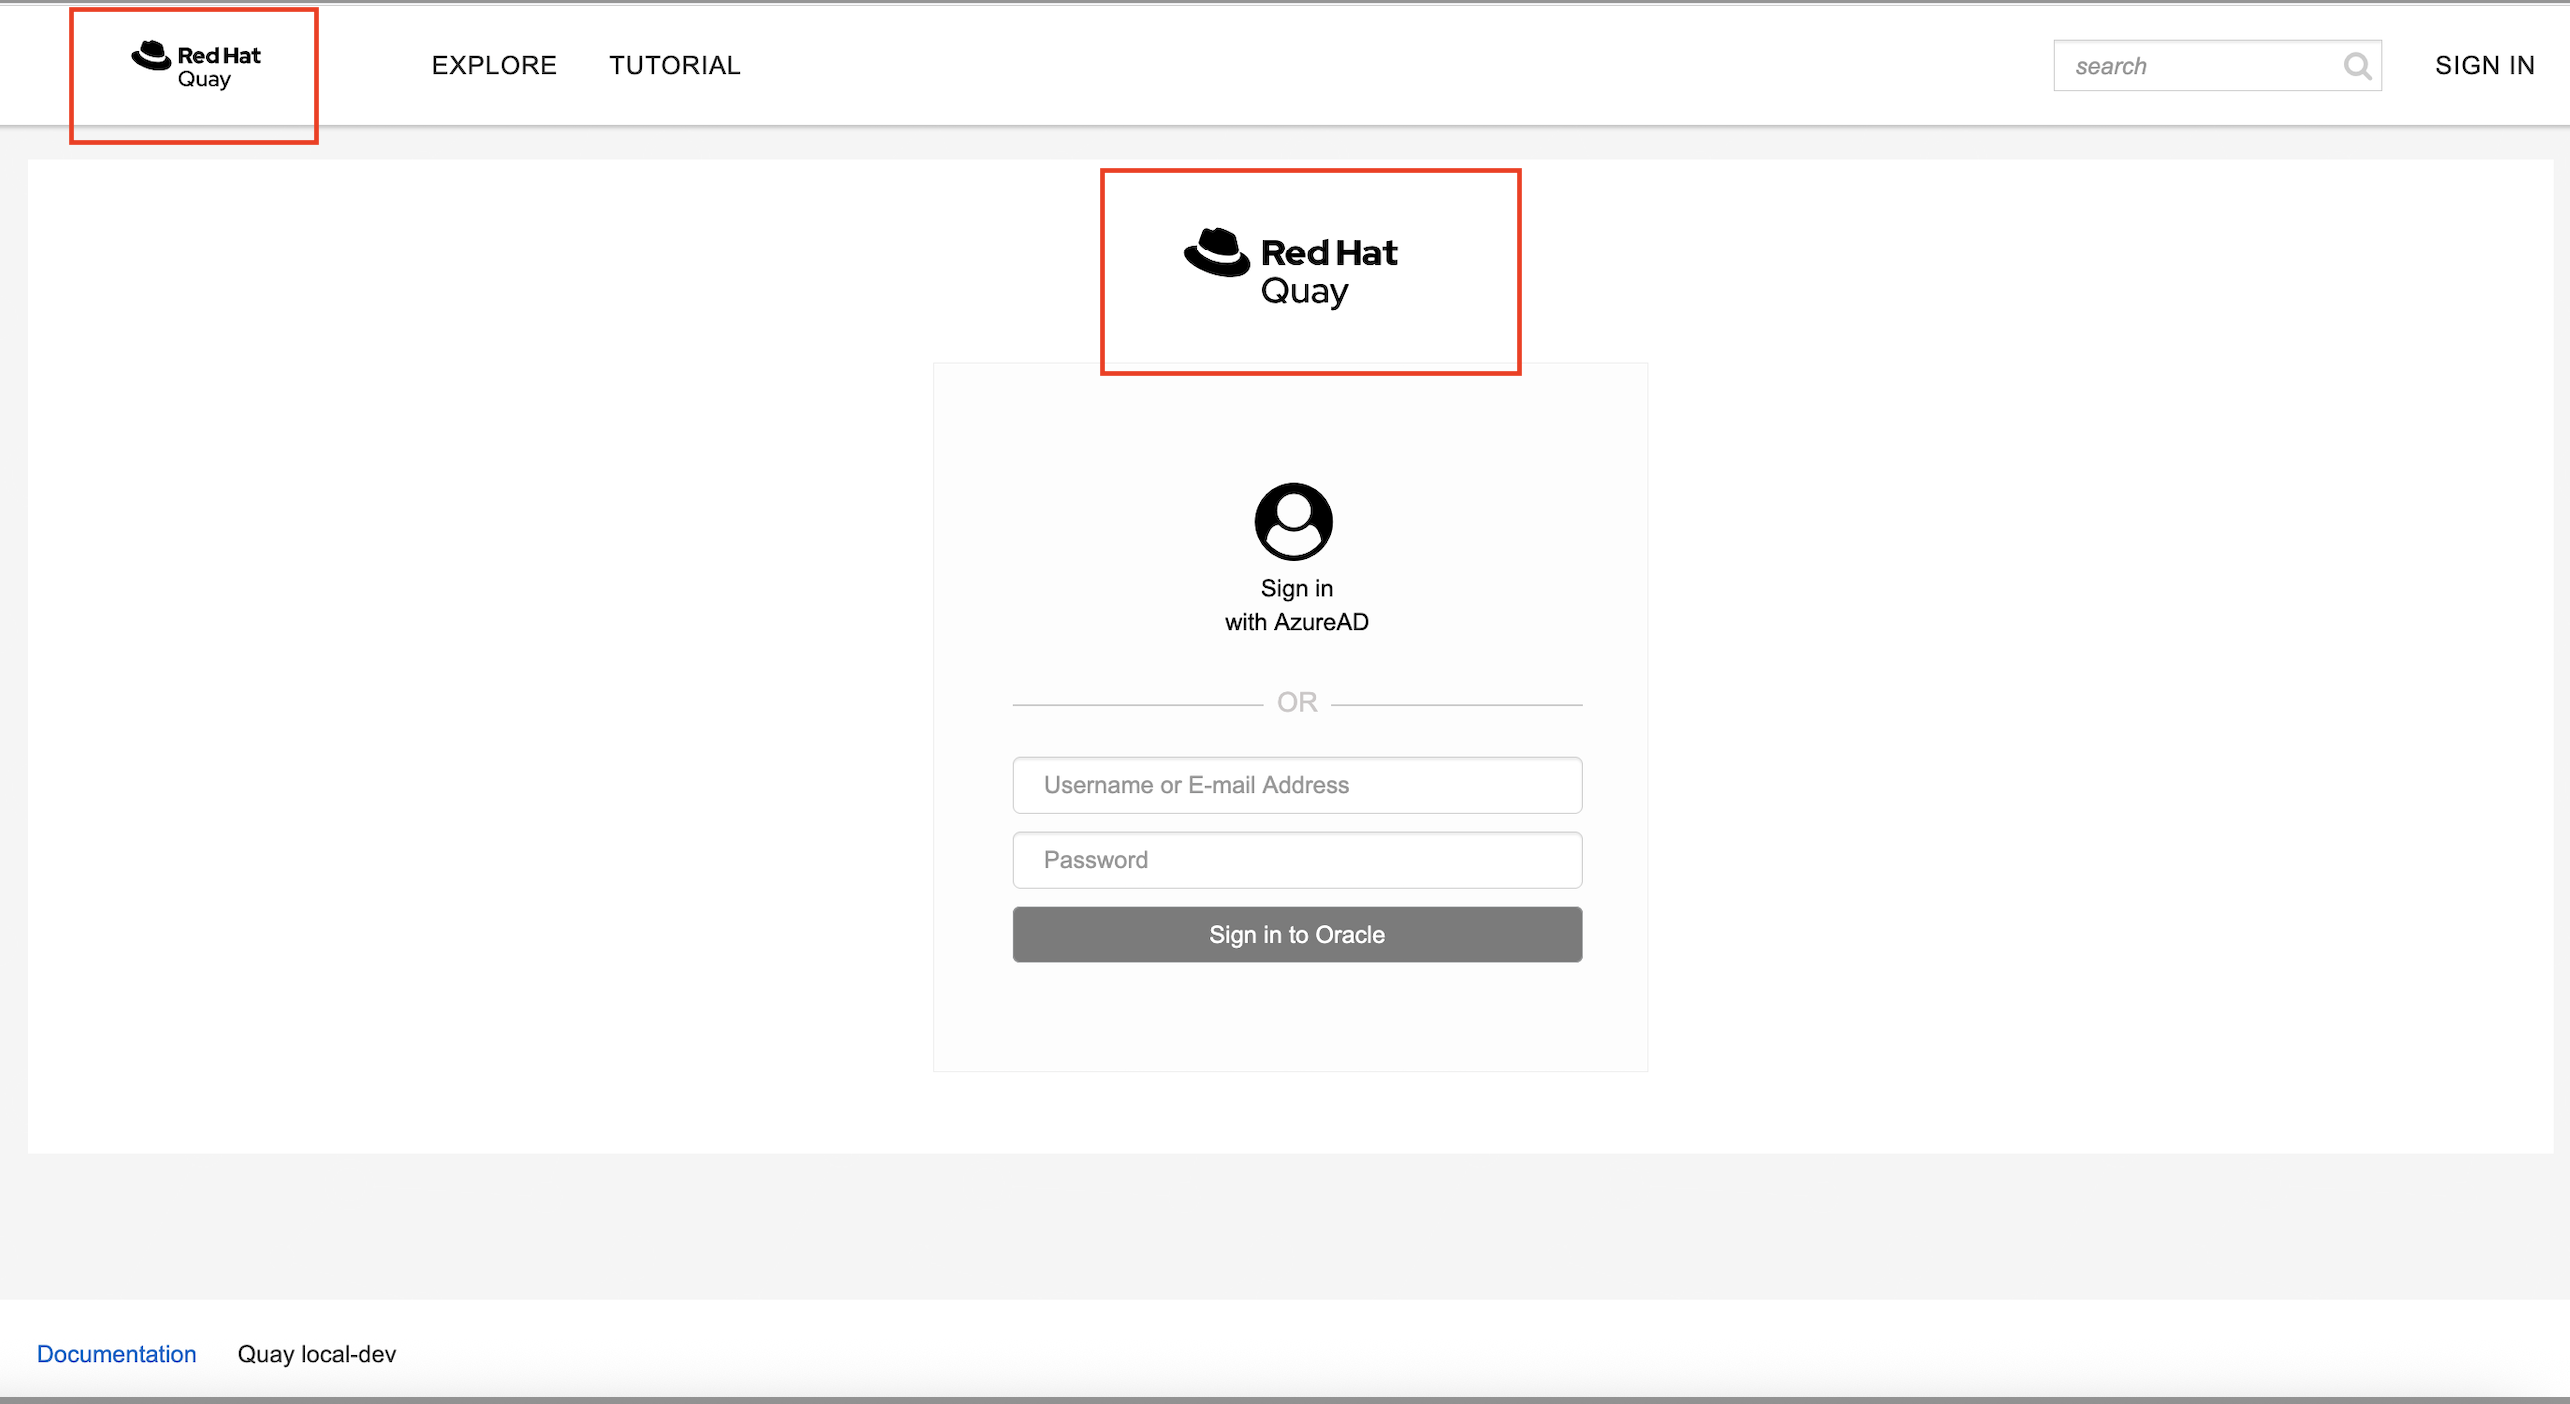This screenshot has width=2570, height=1404.
Task: Focus the Password field
Action: click(1297, 860)
